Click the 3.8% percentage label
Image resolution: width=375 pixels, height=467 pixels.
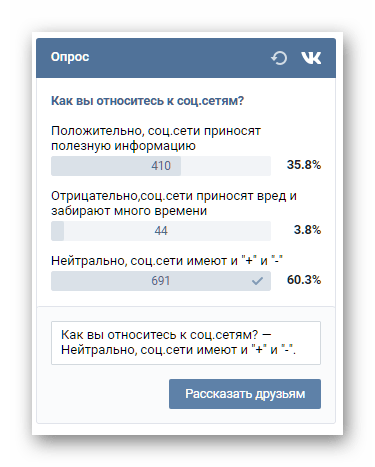tap(307, 230)
